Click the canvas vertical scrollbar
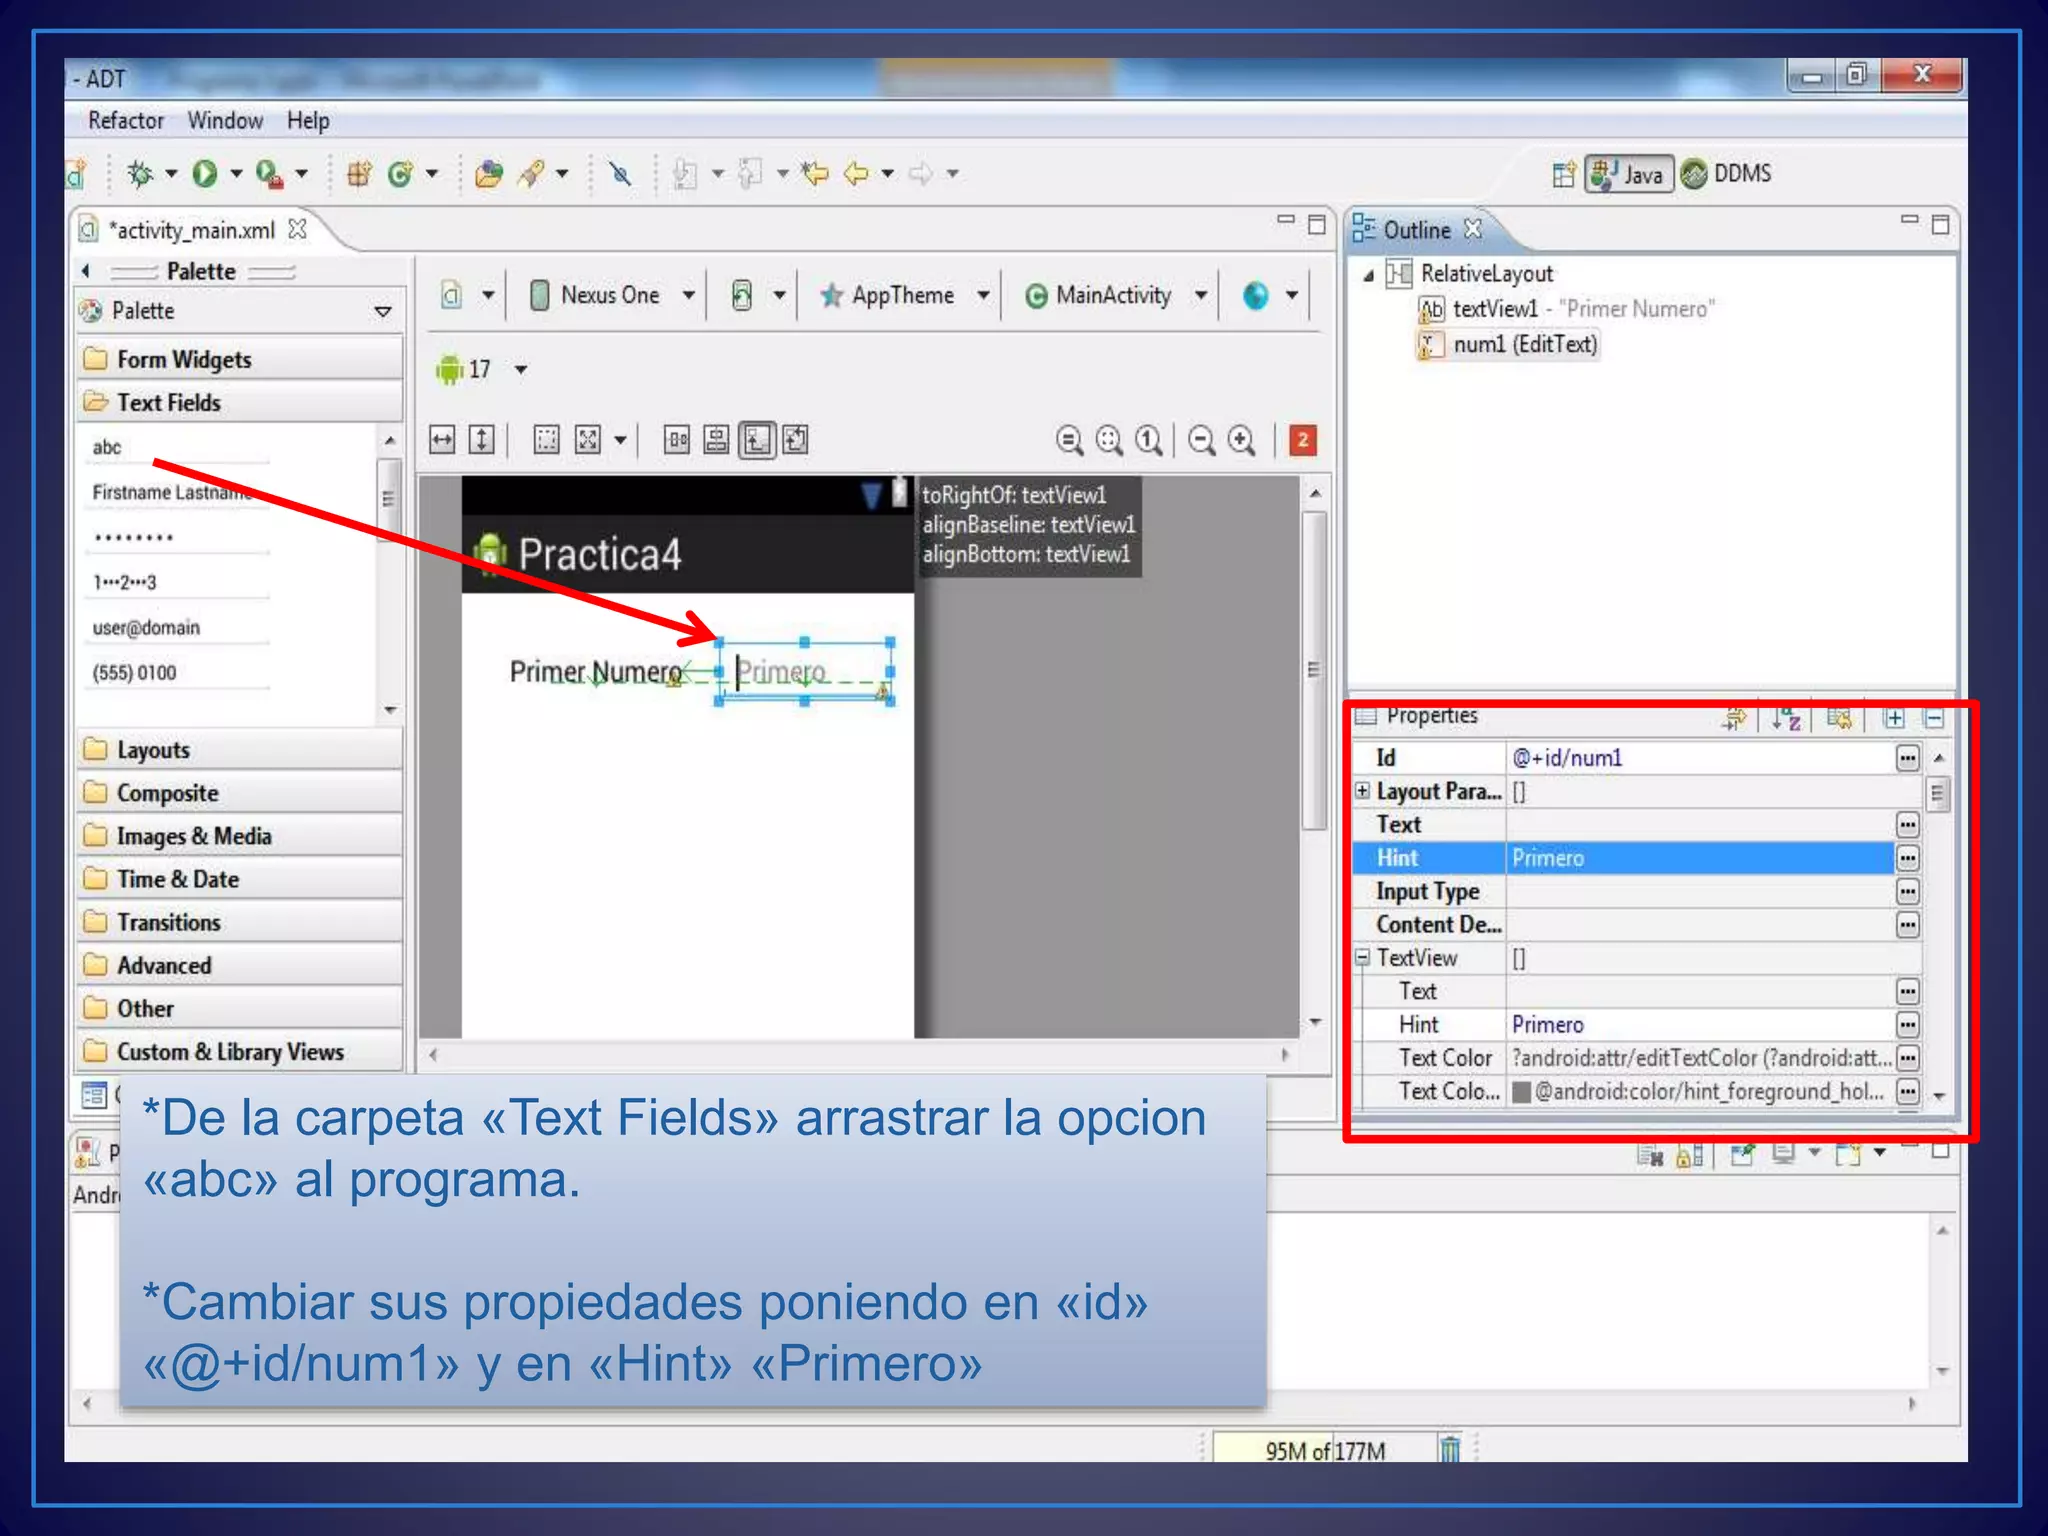2048x1536 pixels. point(1314,670)
